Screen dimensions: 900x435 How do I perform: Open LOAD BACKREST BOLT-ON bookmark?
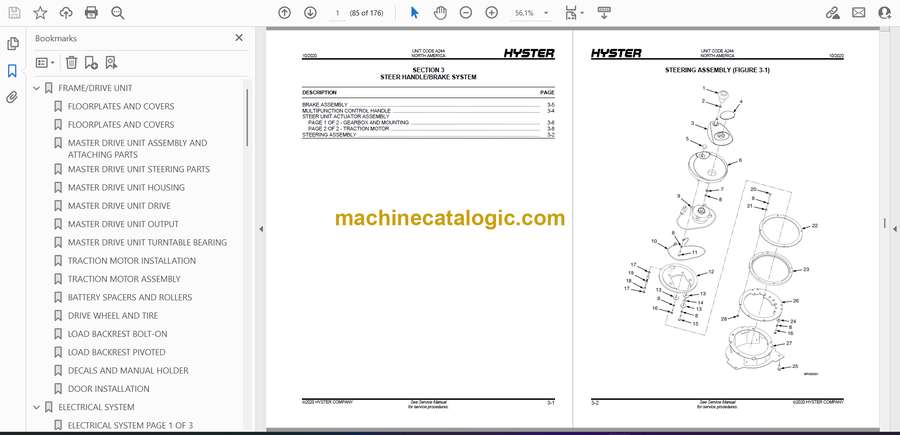118,334
